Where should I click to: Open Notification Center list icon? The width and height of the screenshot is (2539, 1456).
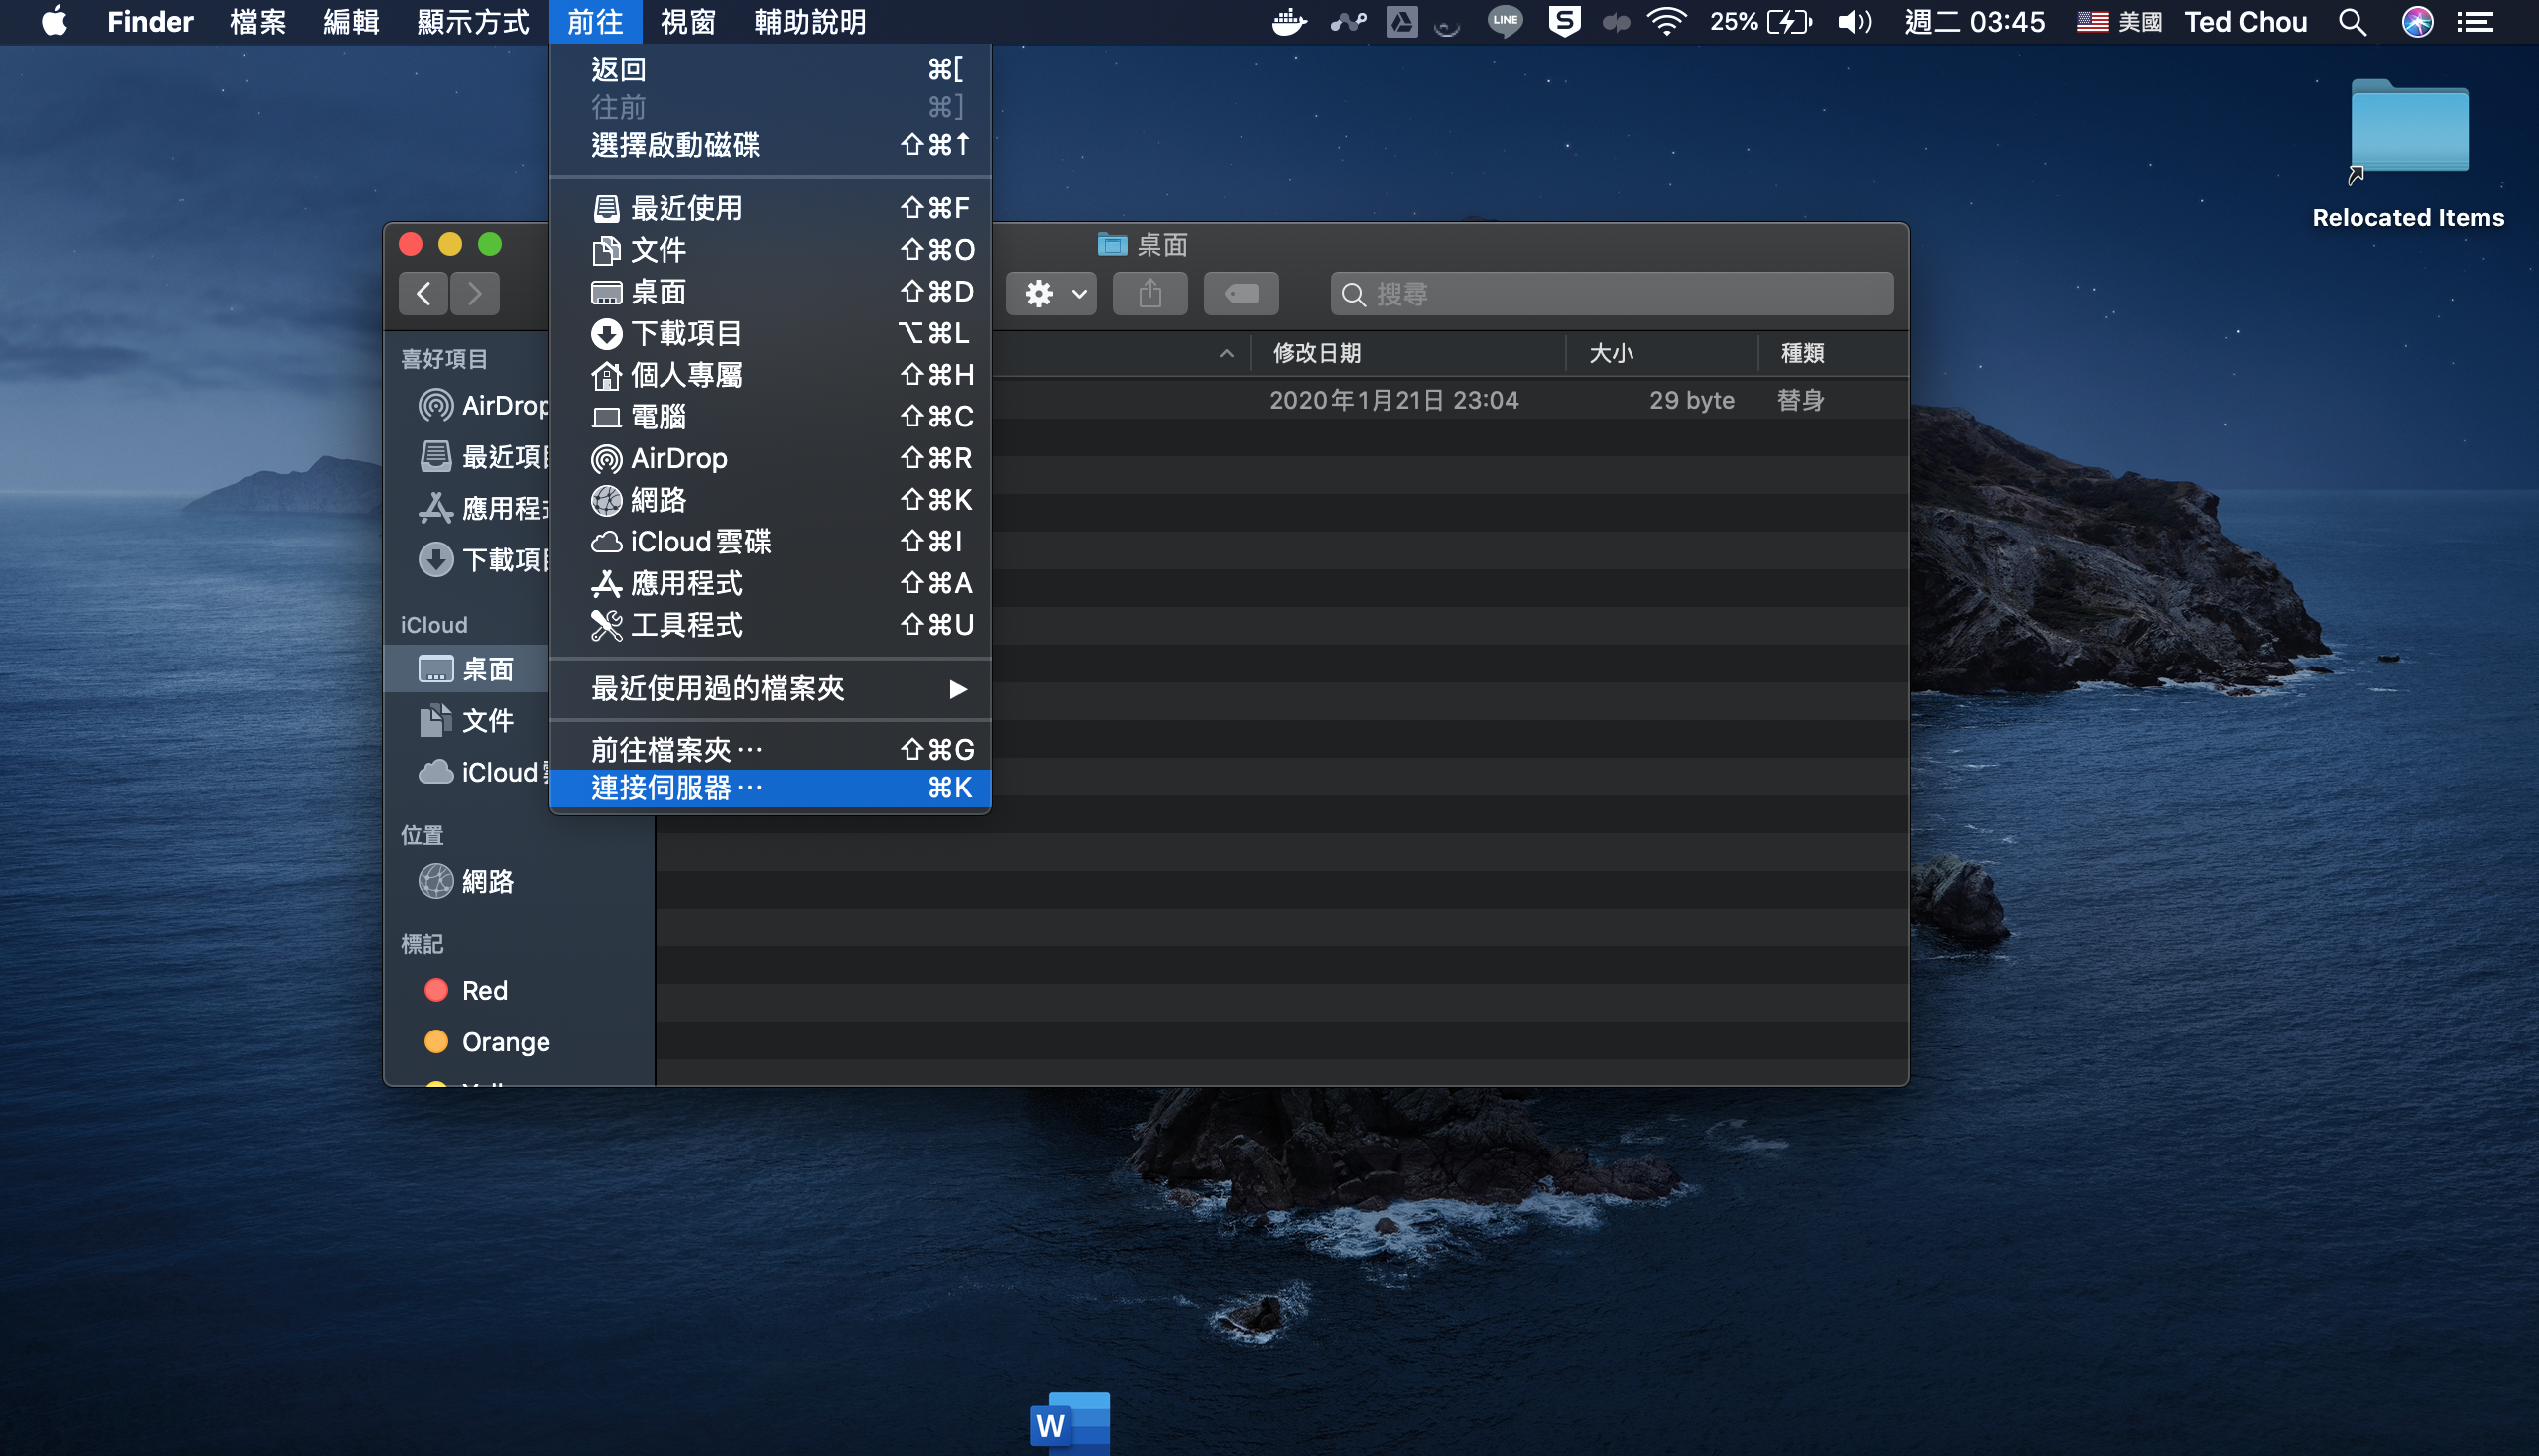point(2476,22)
